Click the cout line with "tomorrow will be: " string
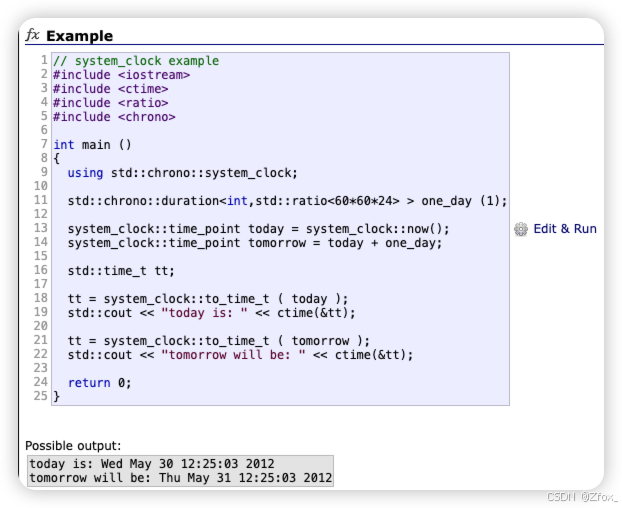Viewport: 622px width, 508px height. coord(240,355)
